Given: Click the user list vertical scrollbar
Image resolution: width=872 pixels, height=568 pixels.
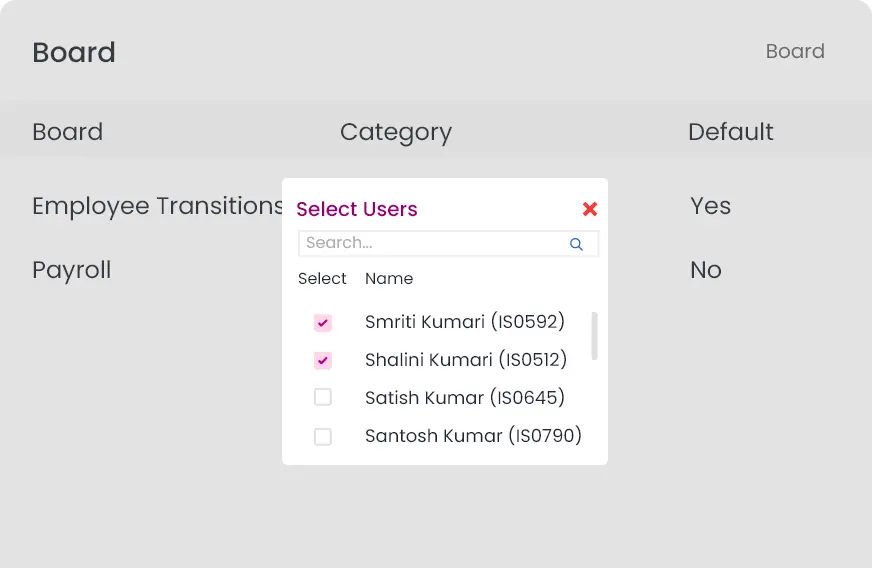Looking at the screenshot, I should pyautogui.click(x=595, y=336).
